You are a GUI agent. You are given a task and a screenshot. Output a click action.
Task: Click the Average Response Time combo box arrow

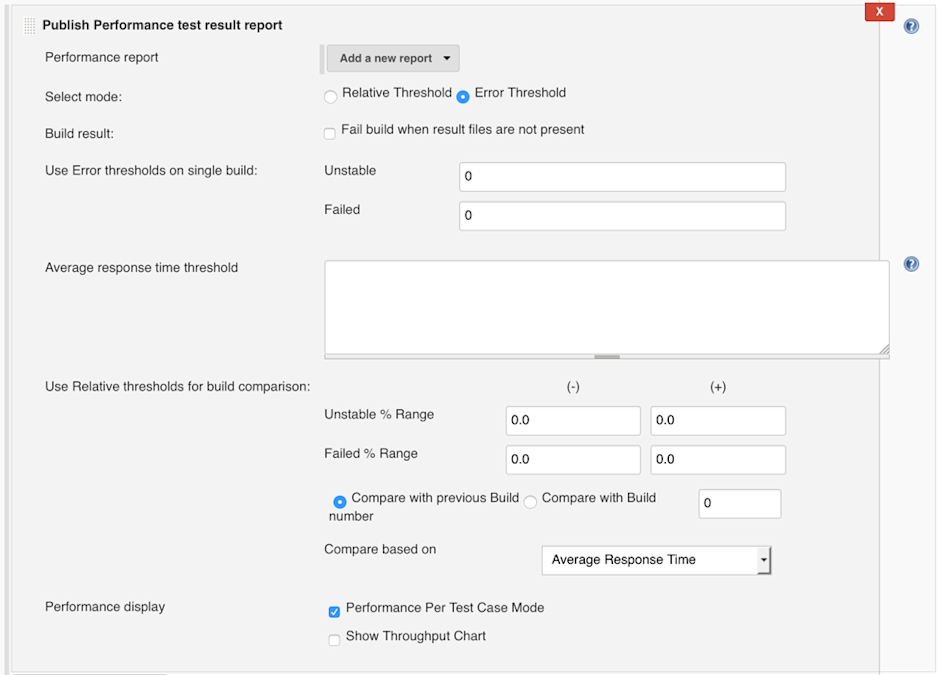point(764,560)
